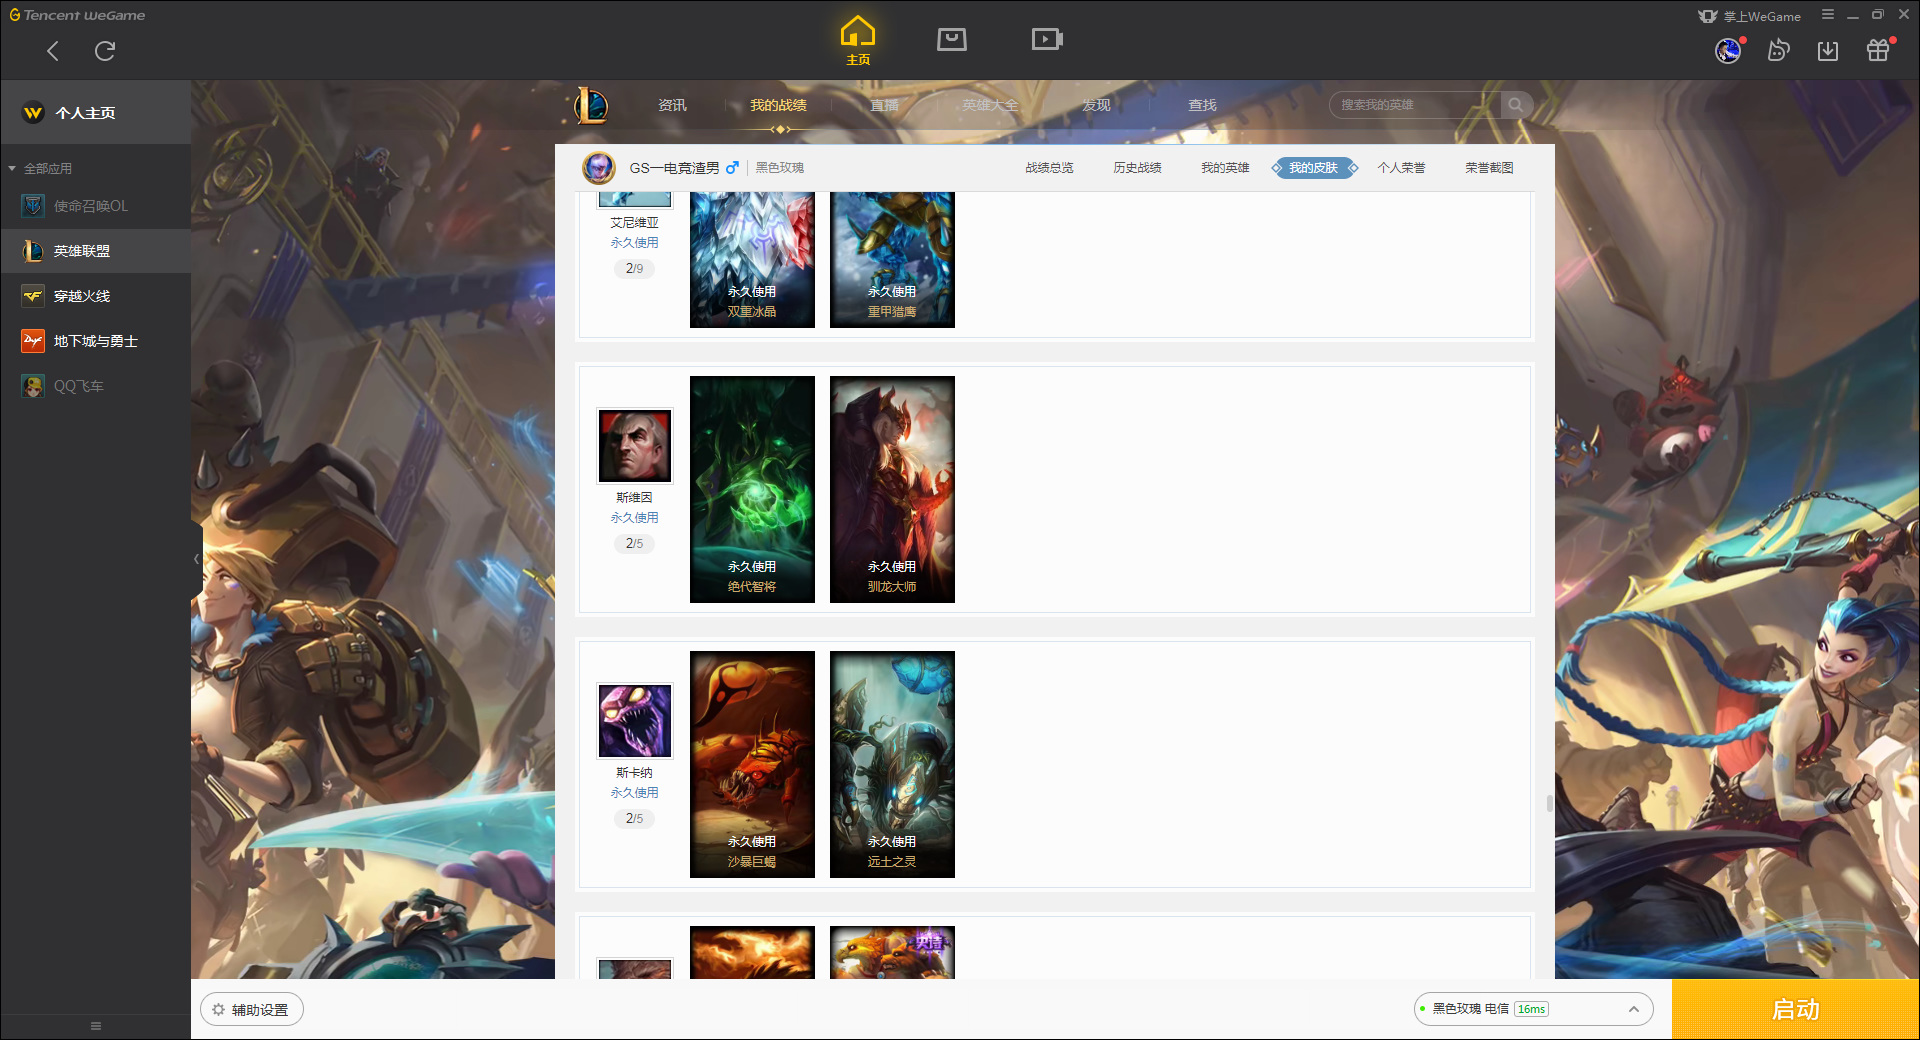Open 绝代智将 skin thumbnail
Screen dimensions: 1920x1040
(x=752, y=489)
